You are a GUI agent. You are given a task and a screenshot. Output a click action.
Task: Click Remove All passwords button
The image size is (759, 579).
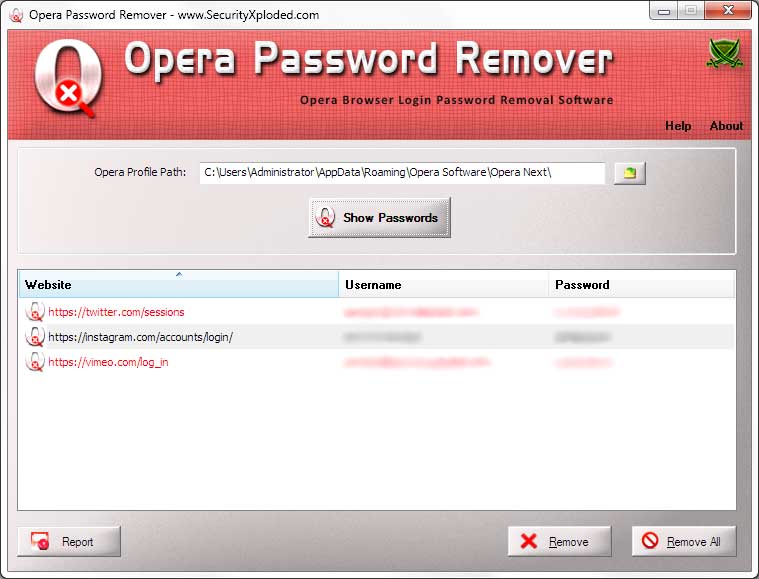coord(683,542)
